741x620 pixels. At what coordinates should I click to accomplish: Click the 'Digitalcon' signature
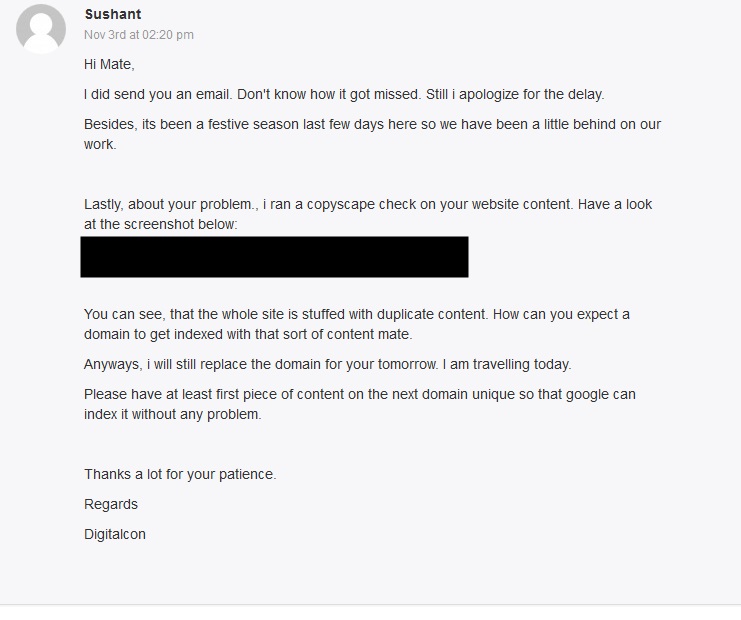click(115, 534)
